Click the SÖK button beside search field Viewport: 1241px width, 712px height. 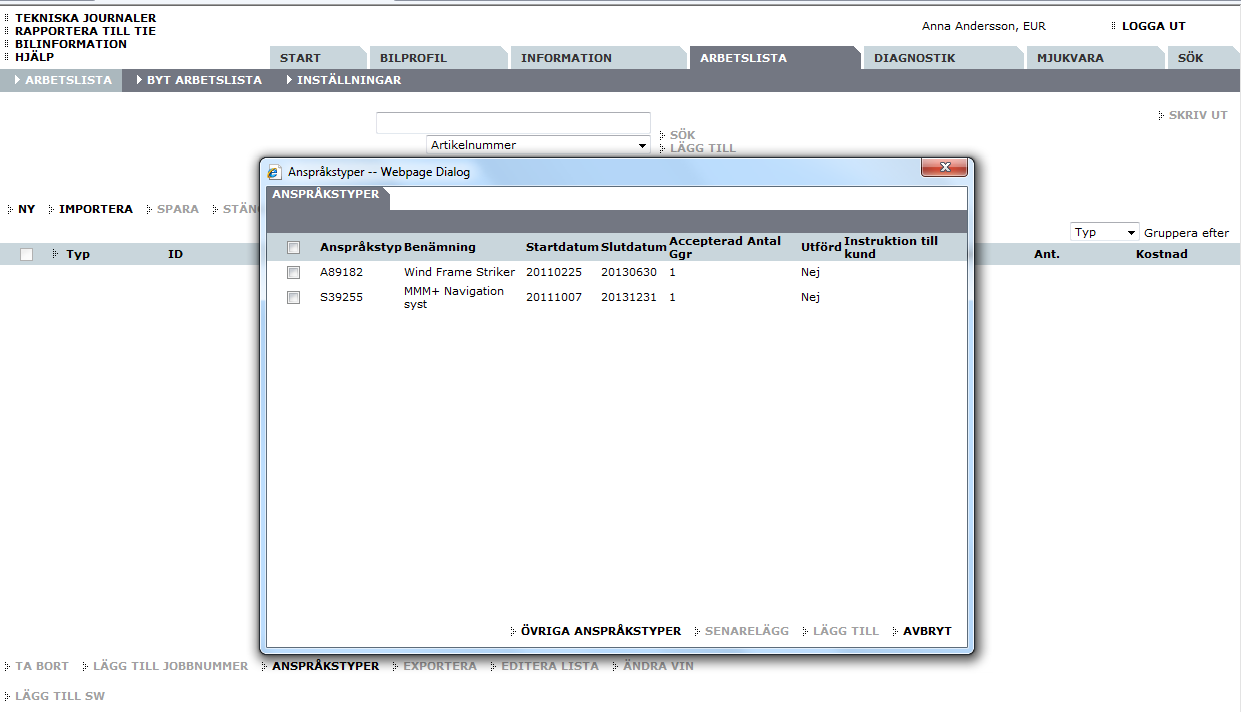point(682,135)
